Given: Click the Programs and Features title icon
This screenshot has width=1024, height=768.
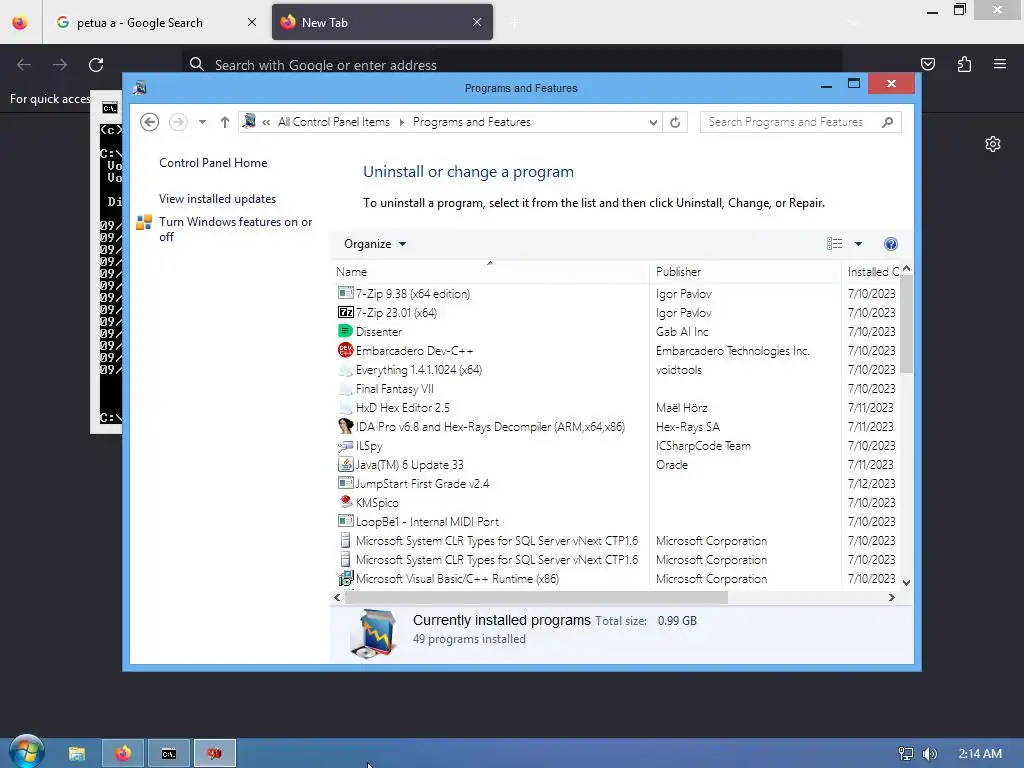Looking at the screenshot, I should 139,88.
